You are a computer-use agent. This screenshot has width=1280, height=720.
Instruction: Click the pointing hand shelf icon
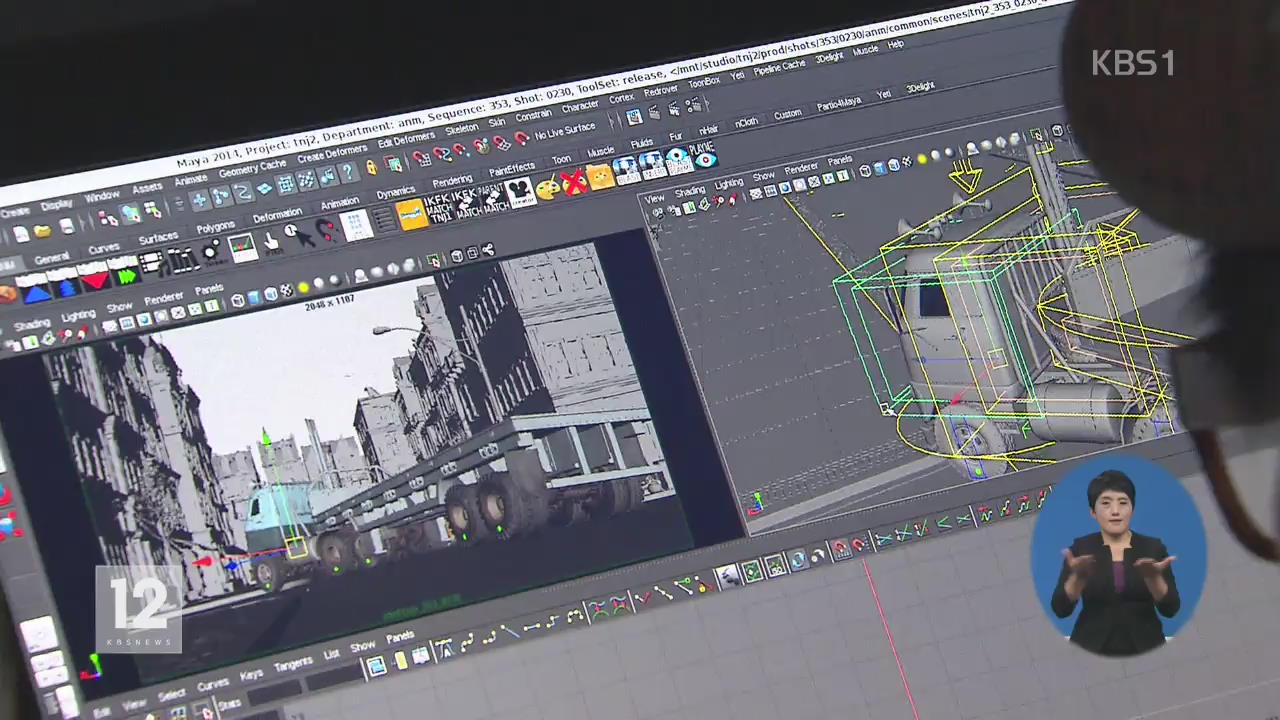click(271, 243)
